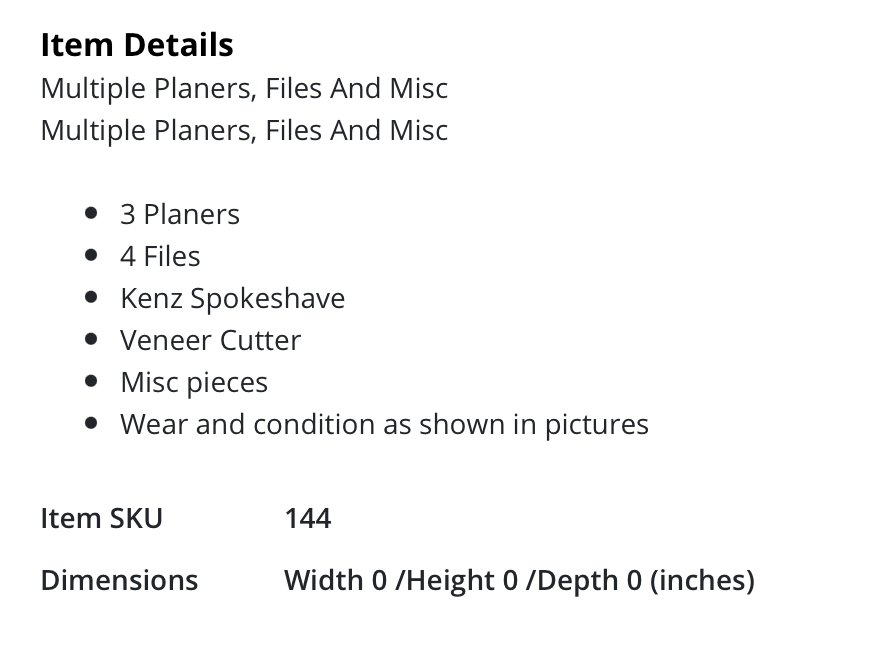Click the '(inches)' unit text
The width and height of the screenshot is (878, 653).
[702, 580]
